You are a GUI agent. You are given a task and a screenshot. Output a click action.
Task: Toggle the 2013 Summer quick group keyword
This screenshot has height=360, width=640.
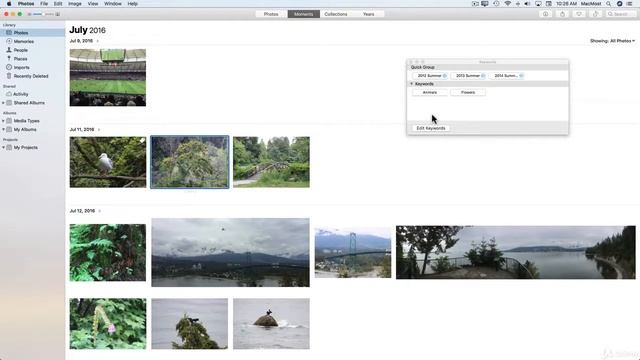[x=468, y=76]
